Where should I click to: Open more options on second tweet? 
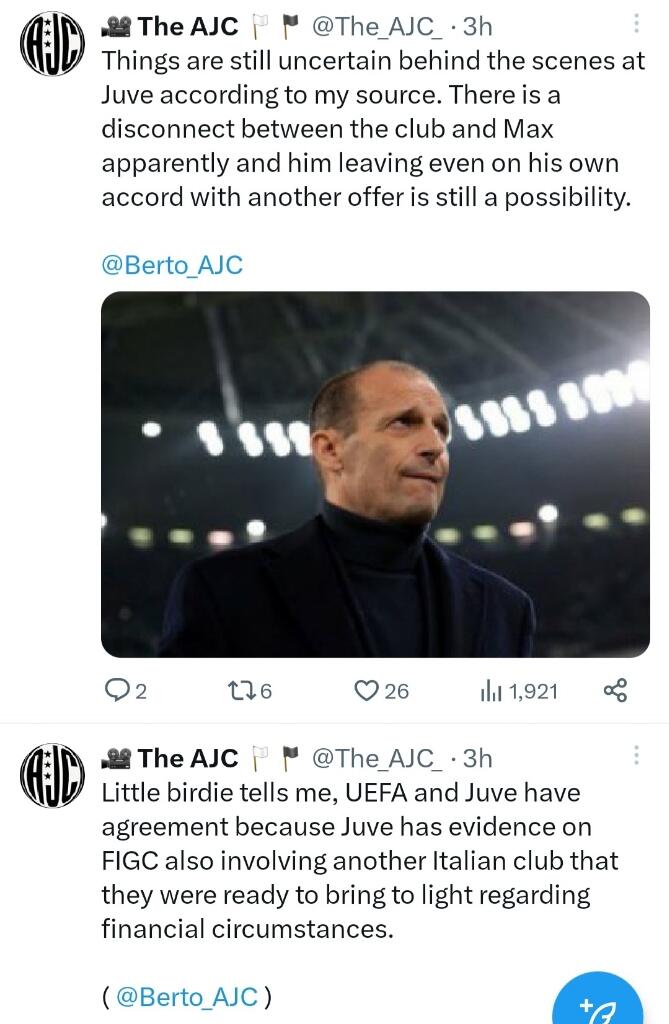pos(639,756)
